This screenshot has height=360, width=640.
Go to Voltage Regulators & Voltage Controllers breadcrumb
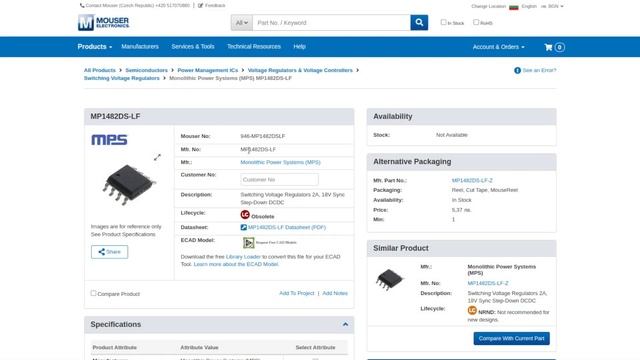click(x=300, y=70)
